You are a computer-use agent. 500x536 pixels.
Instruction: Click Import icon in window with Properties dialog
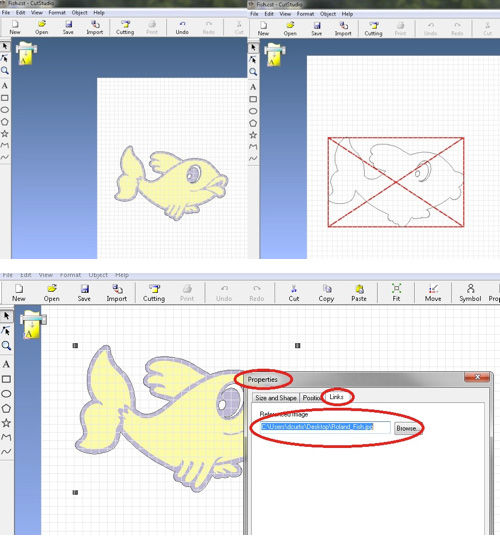point(117,293)
